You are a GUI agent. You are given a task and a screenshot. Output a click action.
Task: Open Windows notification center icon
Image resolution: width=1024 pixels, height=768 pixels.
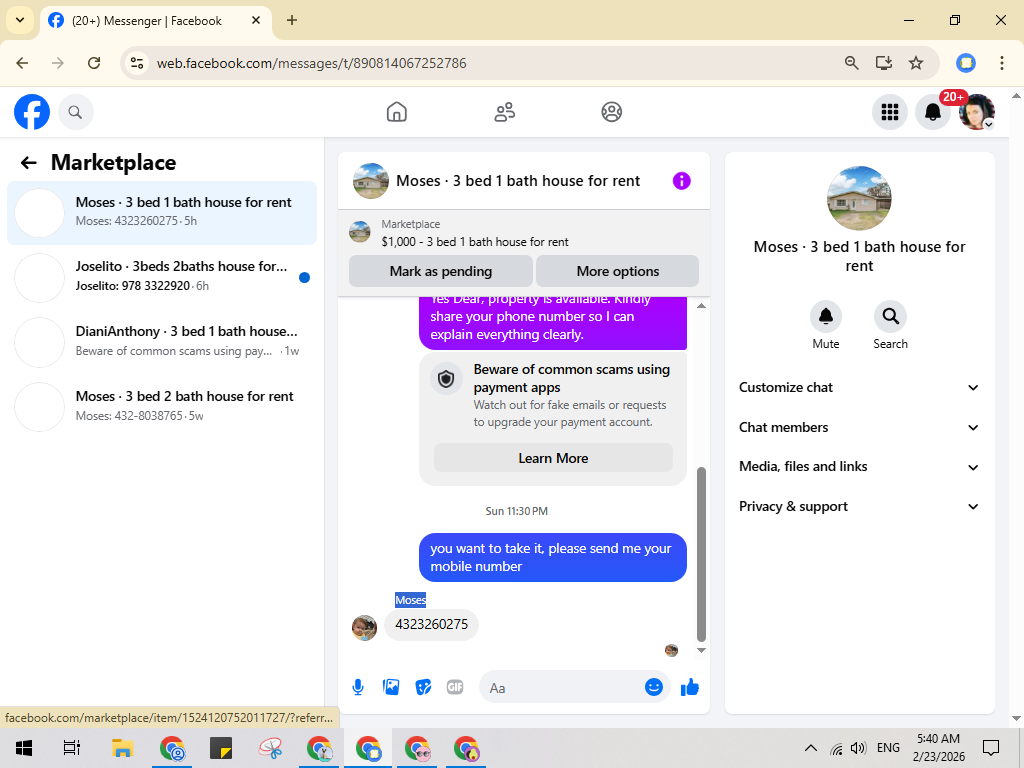point(991,748)
